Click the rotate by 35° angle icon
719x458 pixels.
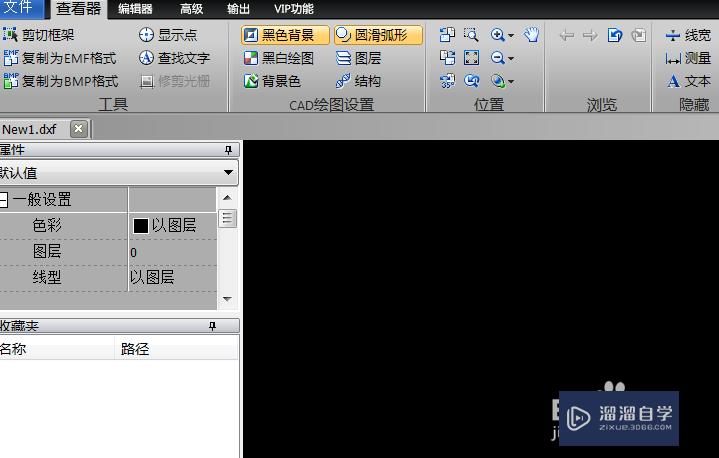pyautogui.click(x=447, y=81)
